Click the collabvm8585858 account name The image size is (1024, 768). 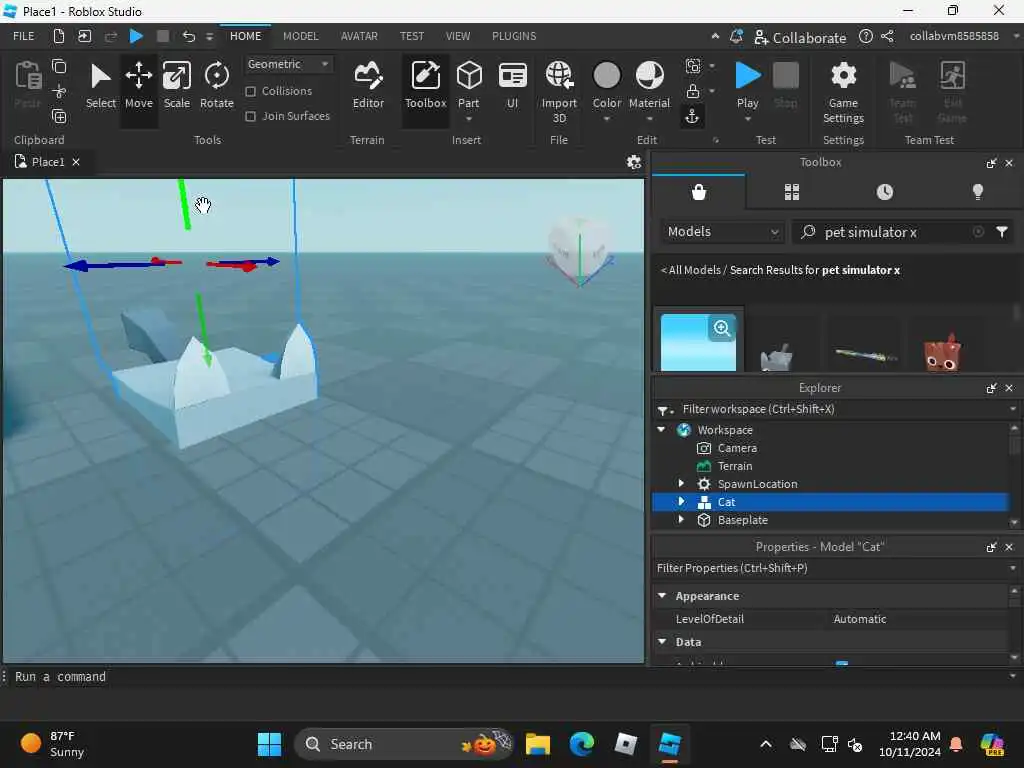(x=953, y=36)
